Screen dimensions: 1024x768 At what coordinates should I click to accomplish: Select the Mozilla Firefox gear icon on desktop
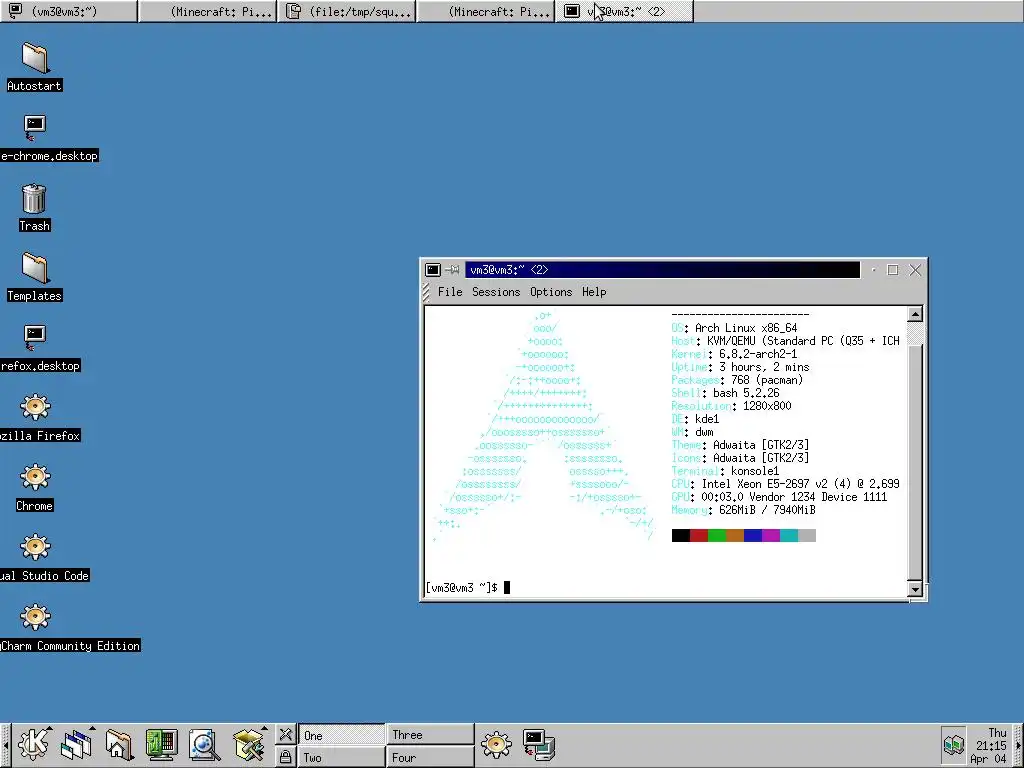[35, 417]
